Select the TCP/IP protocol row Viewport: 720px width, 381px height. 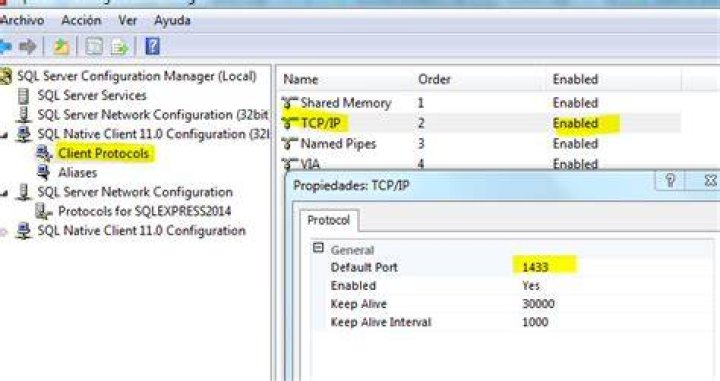[x=480, y=123]
